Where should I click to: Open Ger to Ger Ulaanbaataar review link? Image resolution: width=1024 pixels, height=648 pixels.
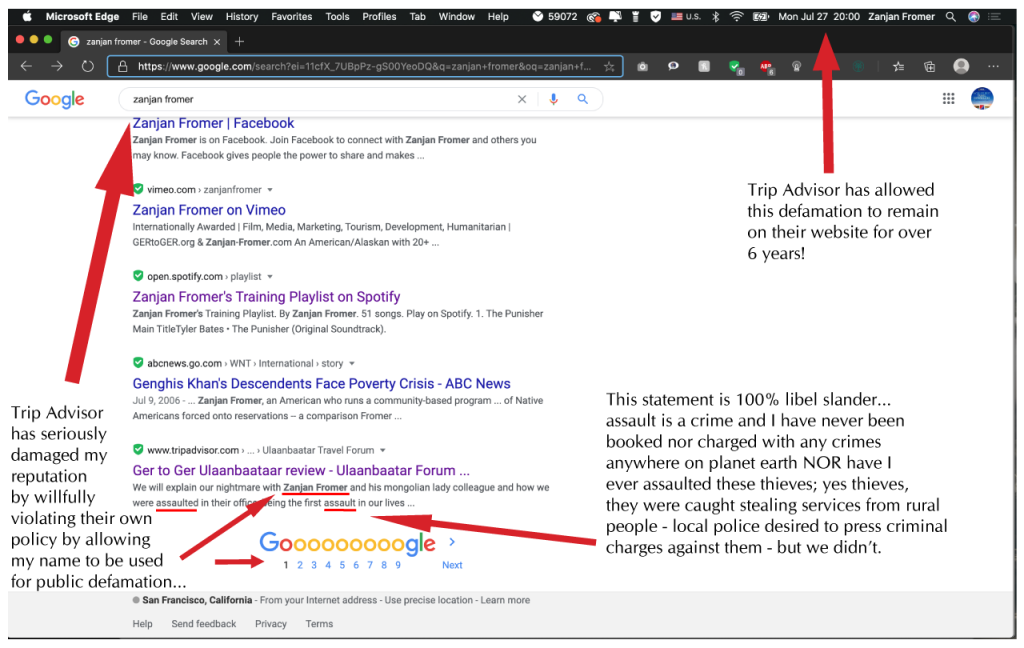[x=301, y=471]
